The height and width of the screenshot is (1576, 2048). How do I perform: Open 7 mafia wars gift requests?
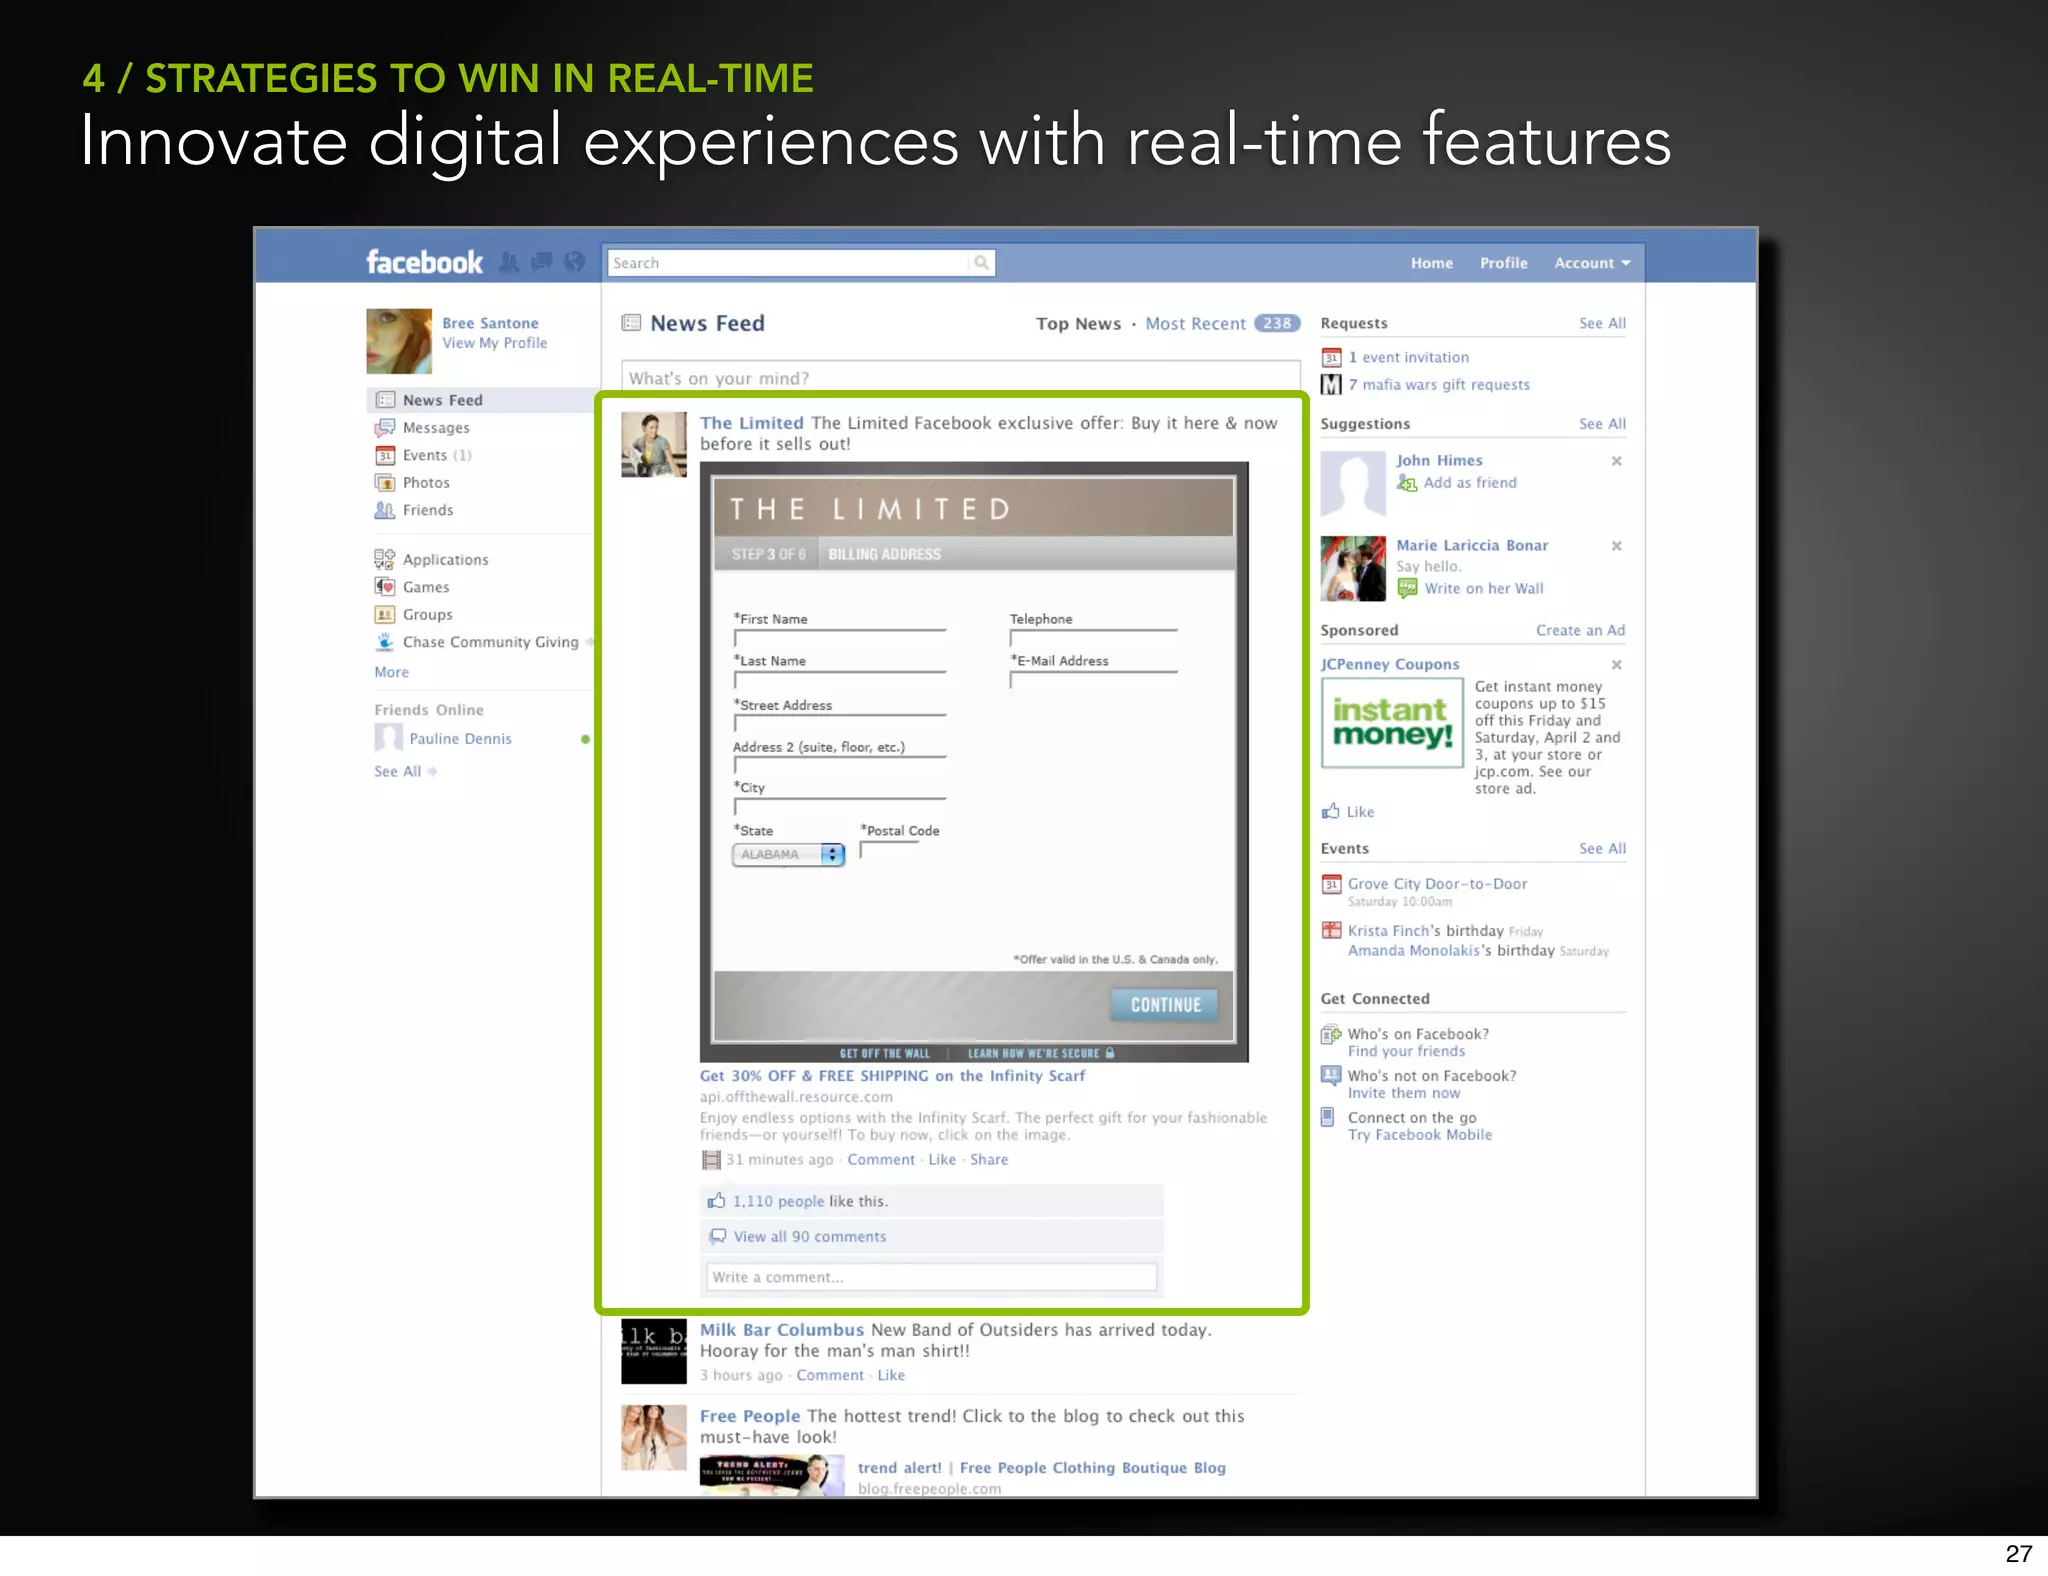click(x=1438, y=385)
